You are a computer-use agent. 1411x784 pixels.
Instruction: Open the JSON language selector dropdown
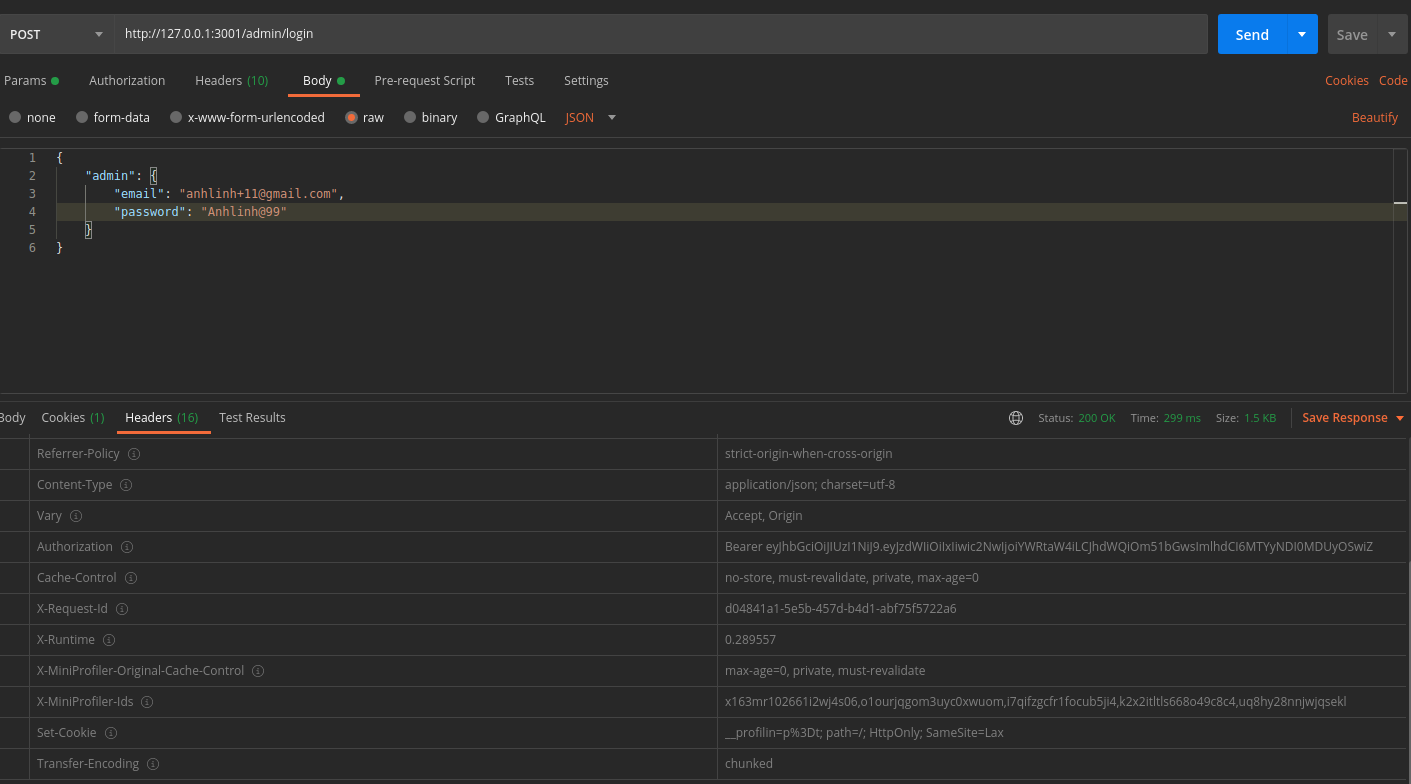pos(611,117)
